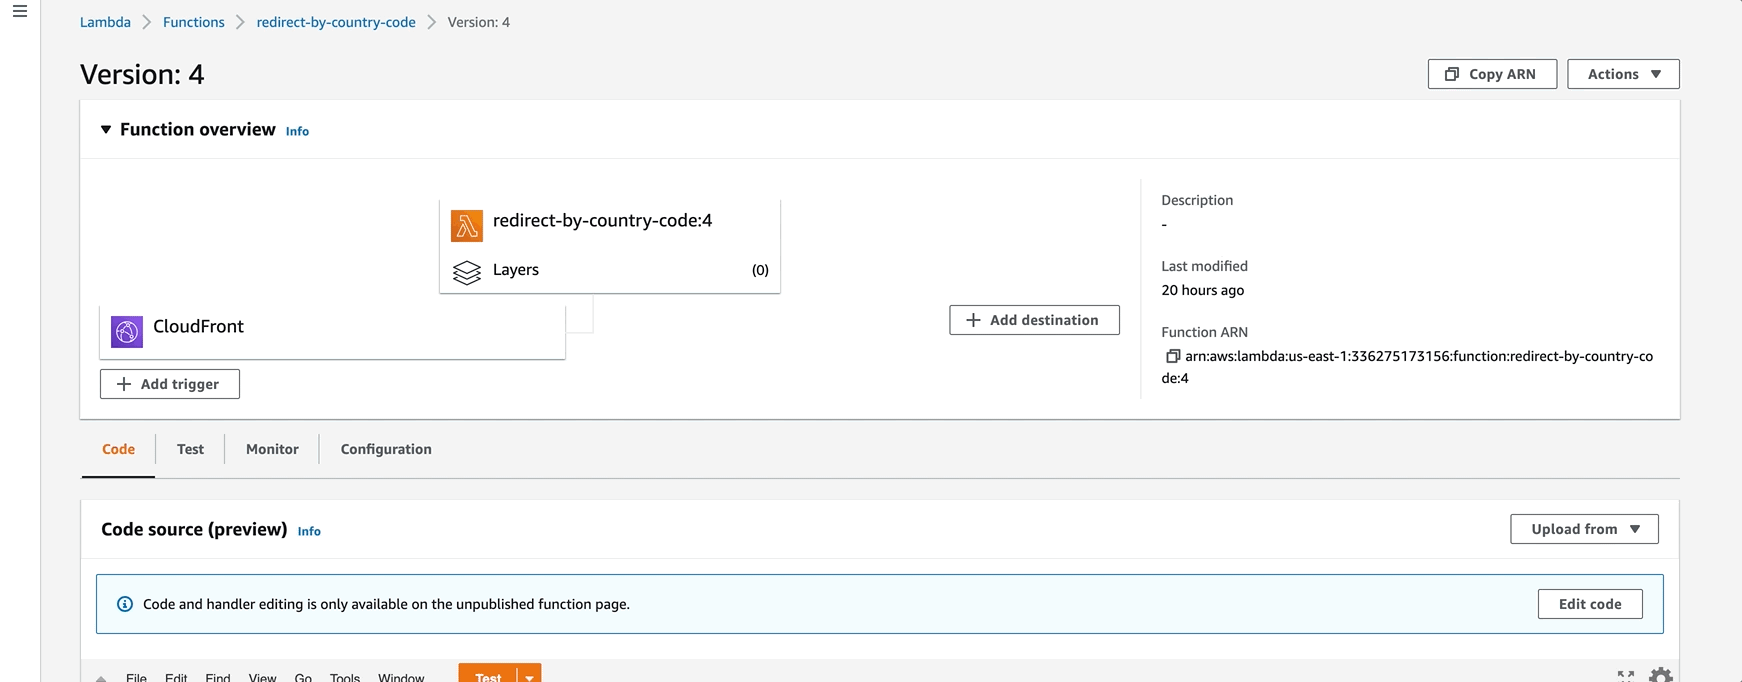Screen dimensions: 1742x682
Task: Click the Add destination button
Action: click(x=1034, y=320)
